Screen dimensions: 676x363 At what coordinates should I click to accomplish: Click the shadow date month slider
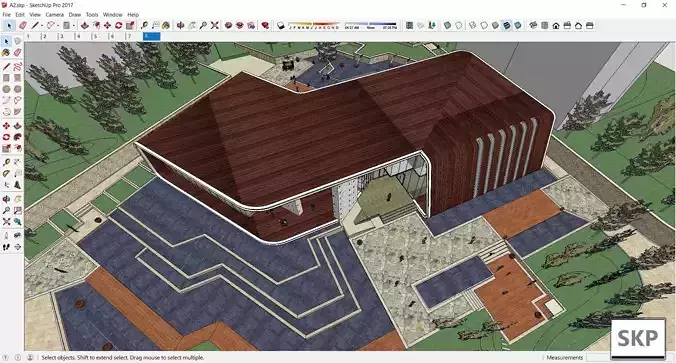point(314,25)
